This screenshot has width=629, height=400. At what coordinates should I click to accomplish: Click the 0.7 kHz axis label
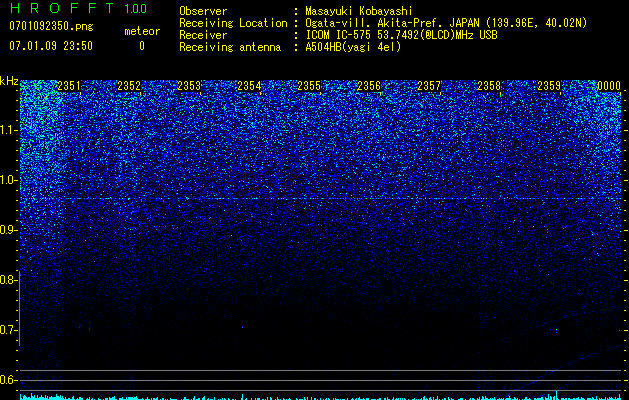[9, 330]
